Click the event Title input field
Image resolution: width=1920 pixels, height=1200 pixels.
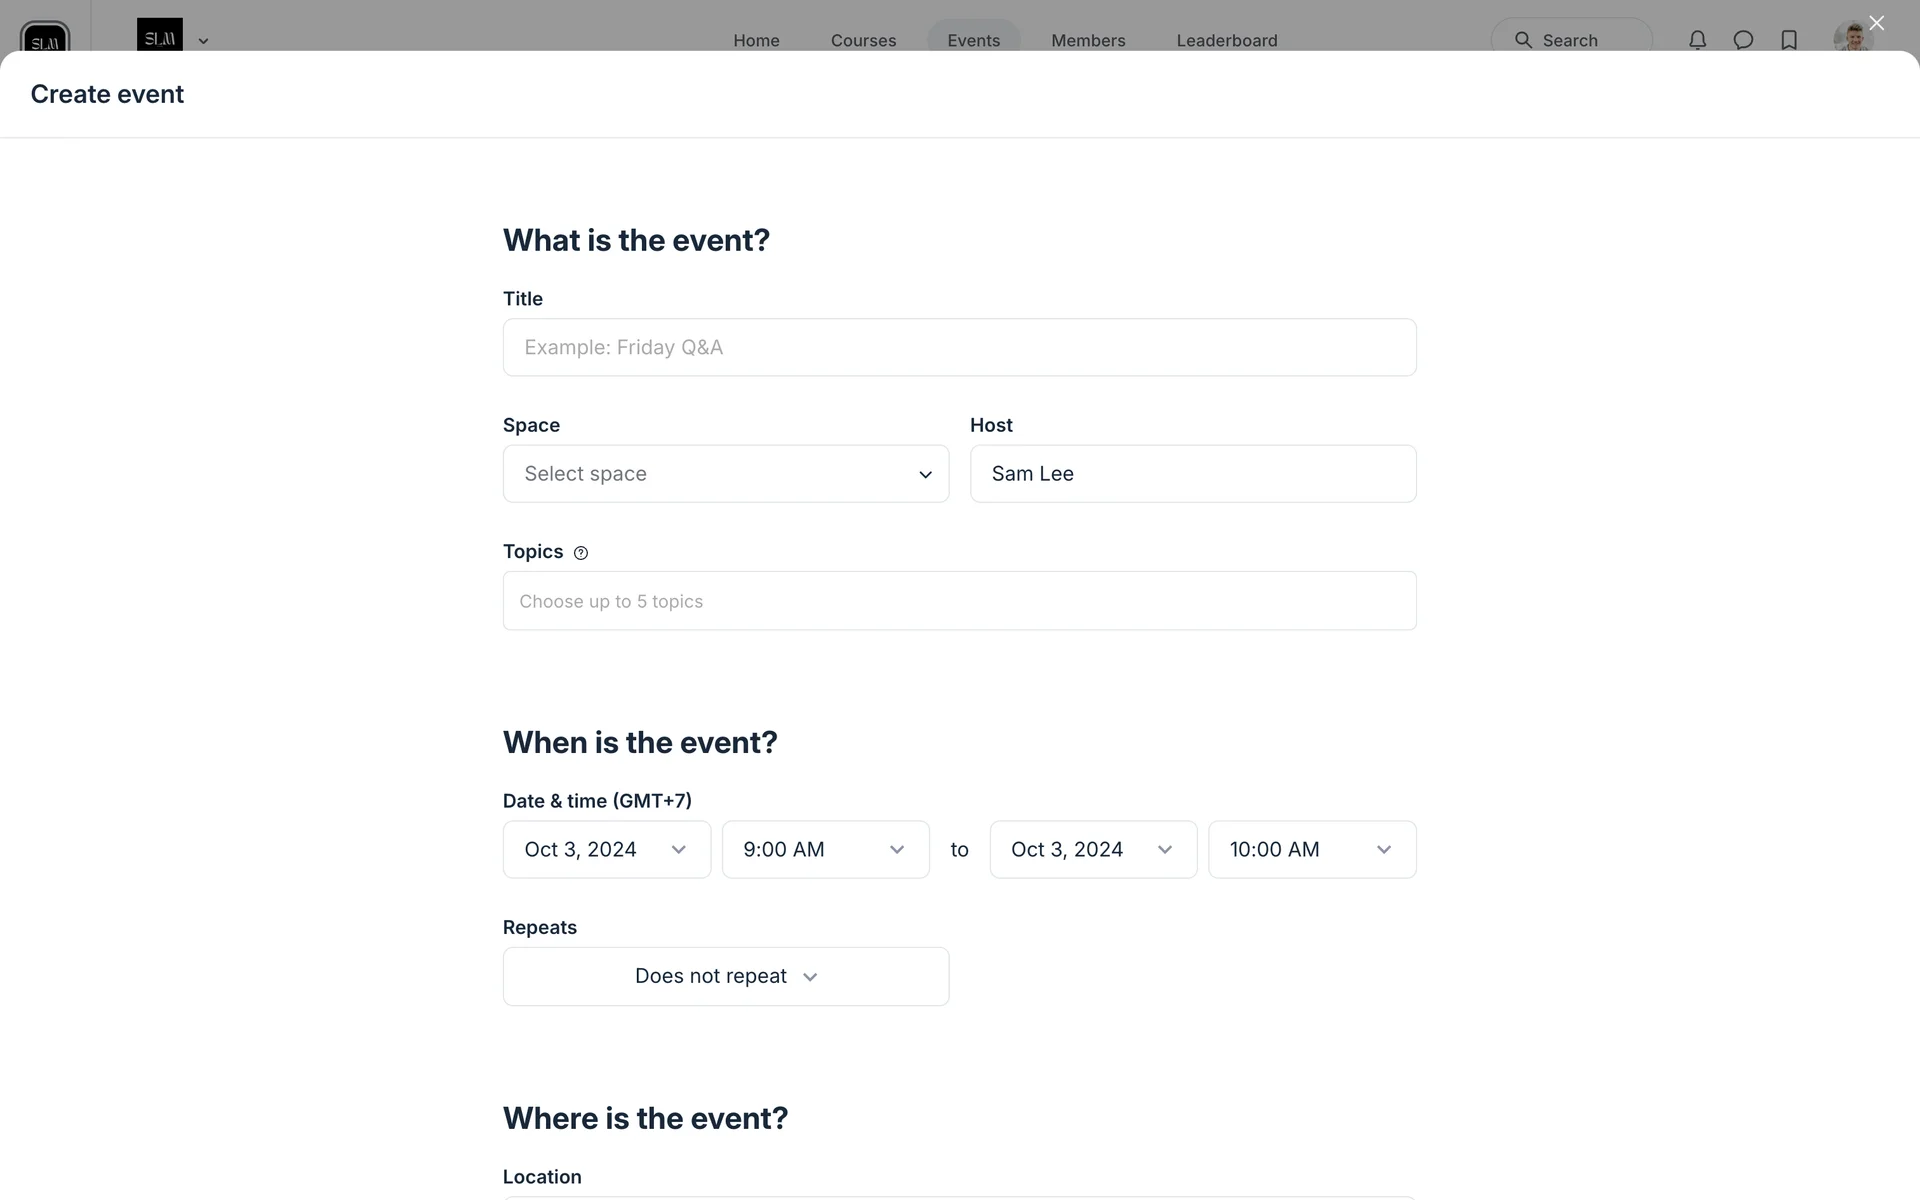click(x=959, y=347)
